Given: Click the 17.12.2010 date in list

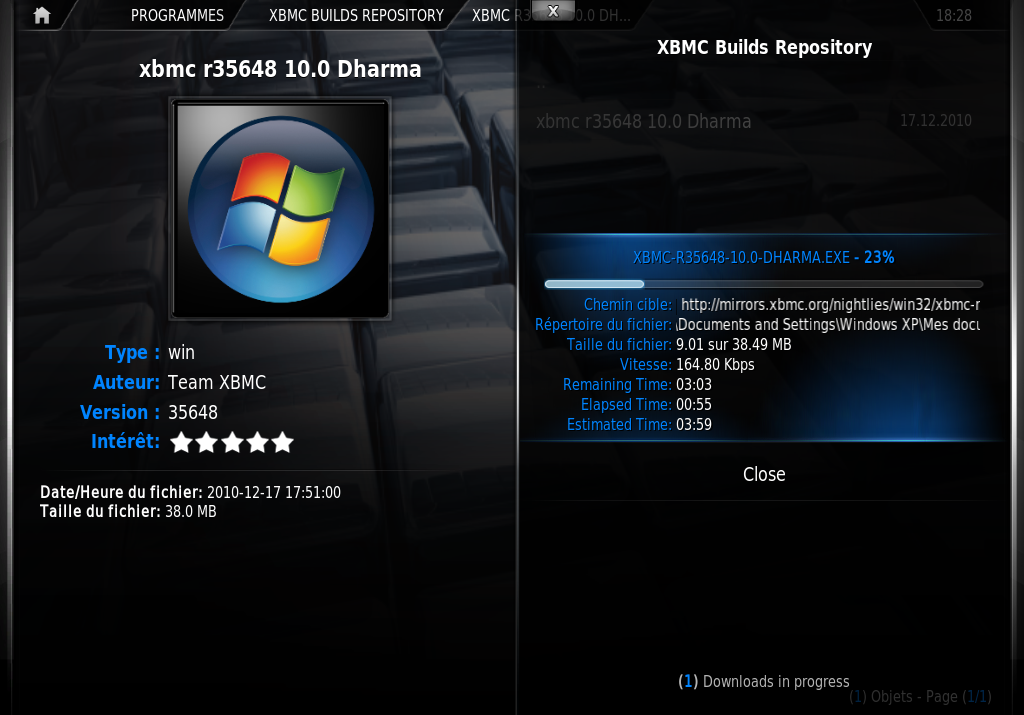Looking at the screenshot, I should coord(936,121).
